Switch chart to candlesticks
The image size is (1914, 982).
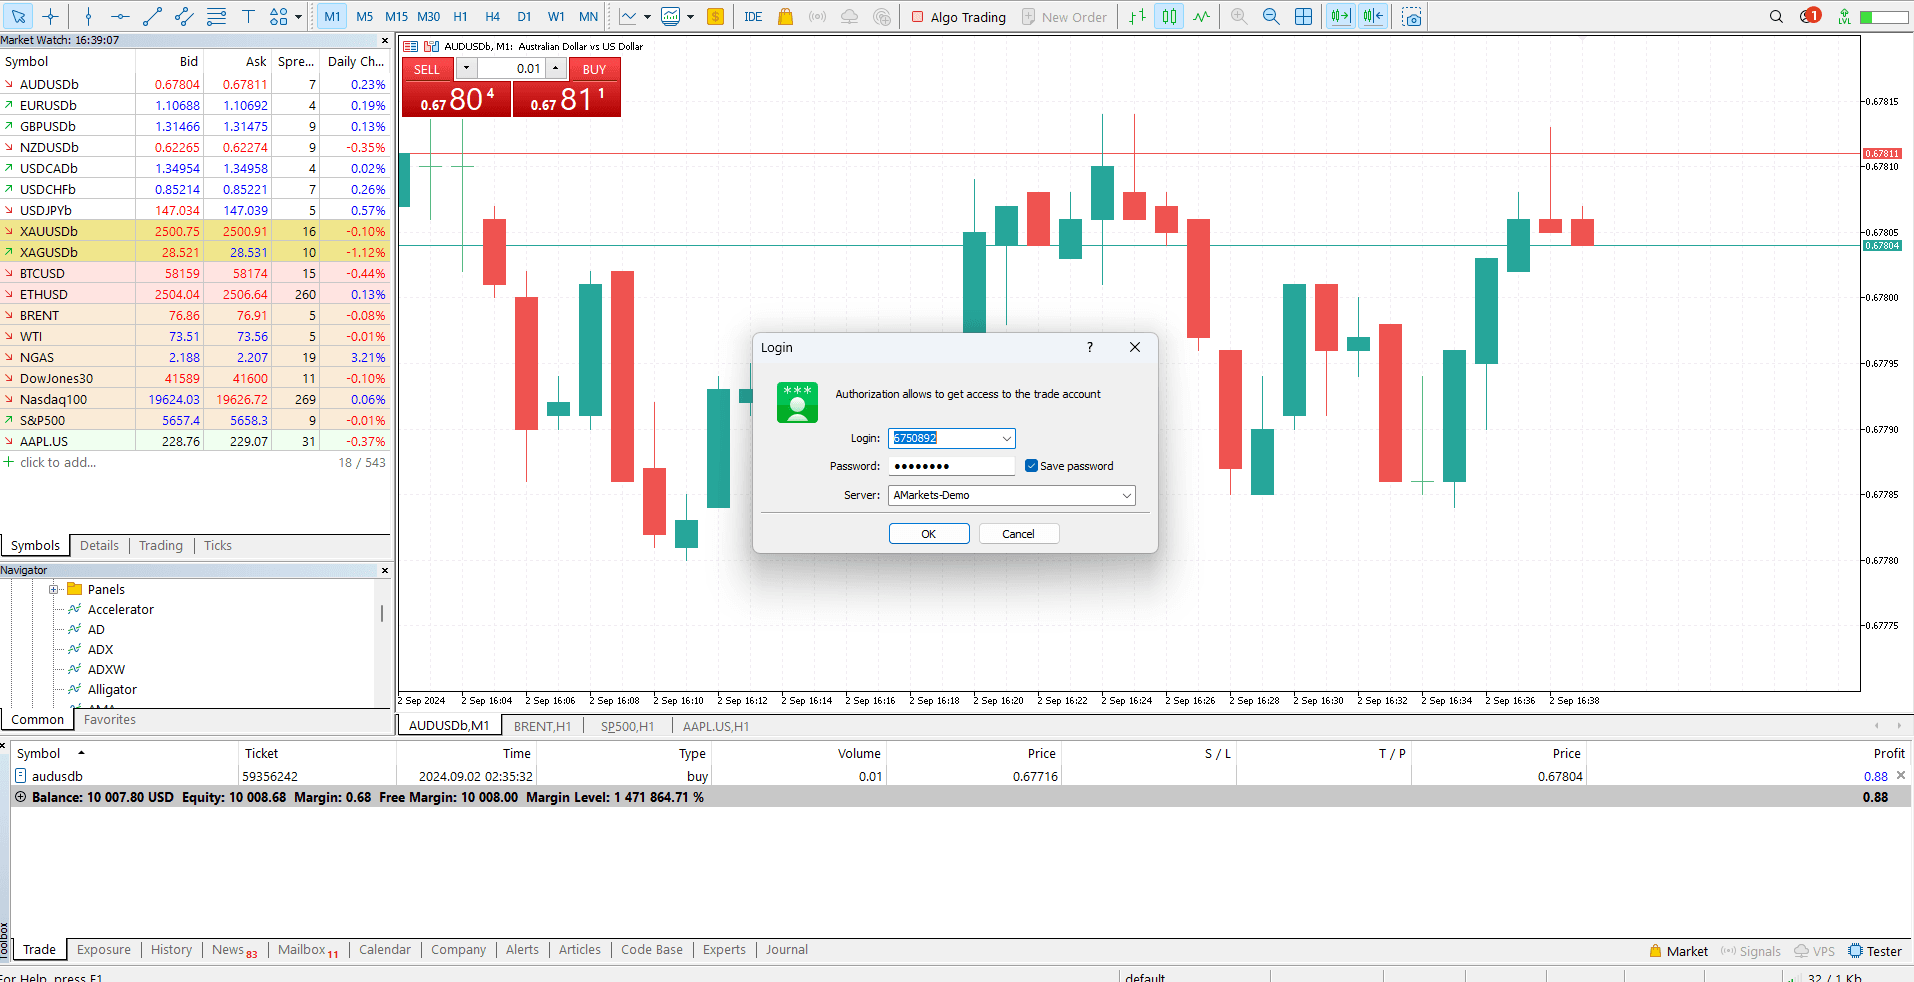click(x=1169, y=16)
